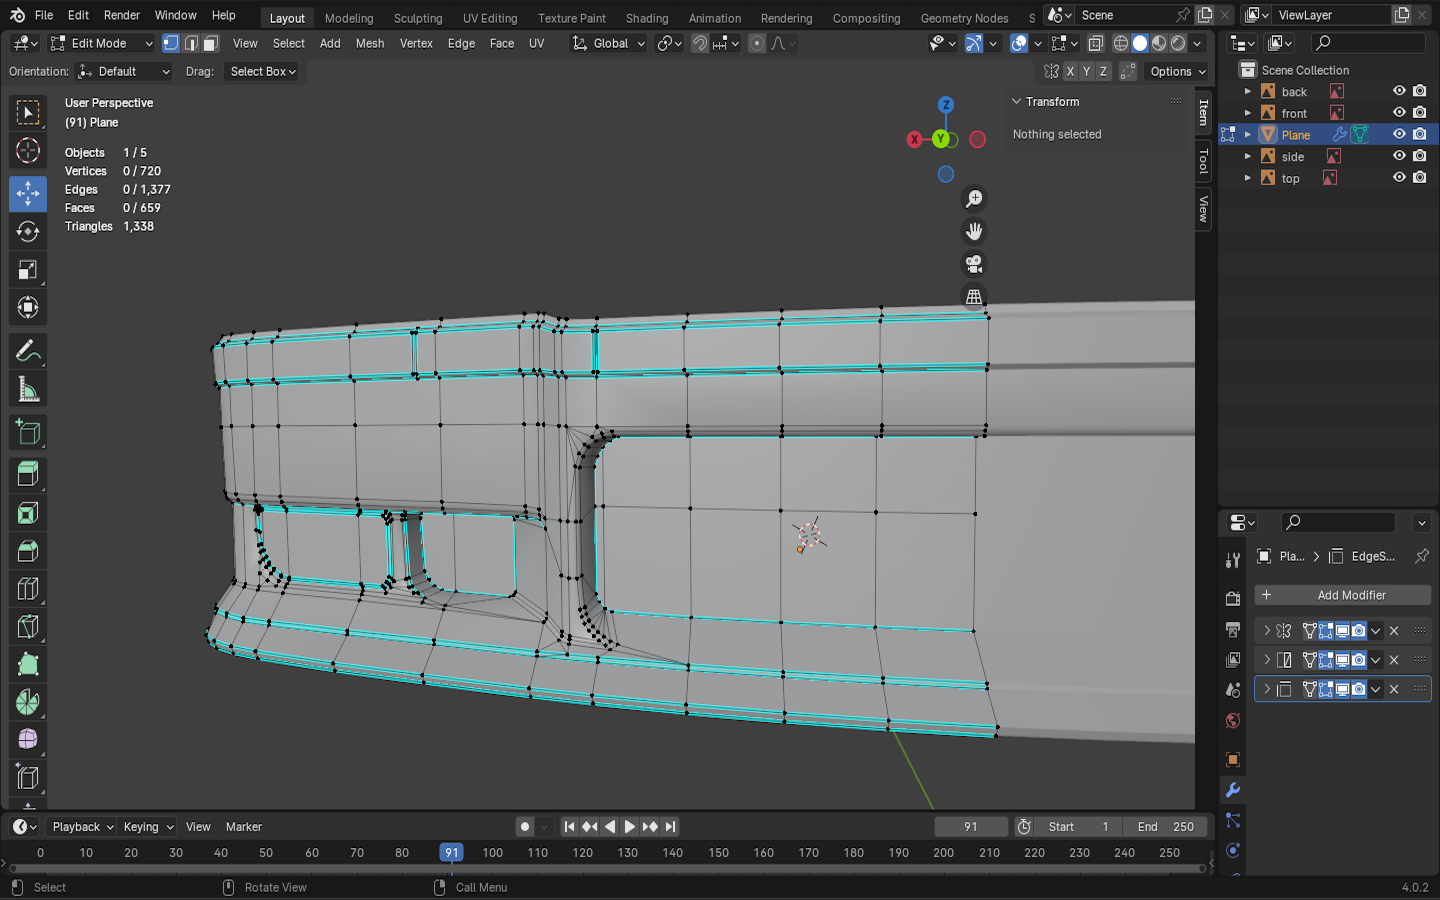Disable rendering for the top collection
This screenshot has height=900, width=1440.
click(x=1419, y=178)
